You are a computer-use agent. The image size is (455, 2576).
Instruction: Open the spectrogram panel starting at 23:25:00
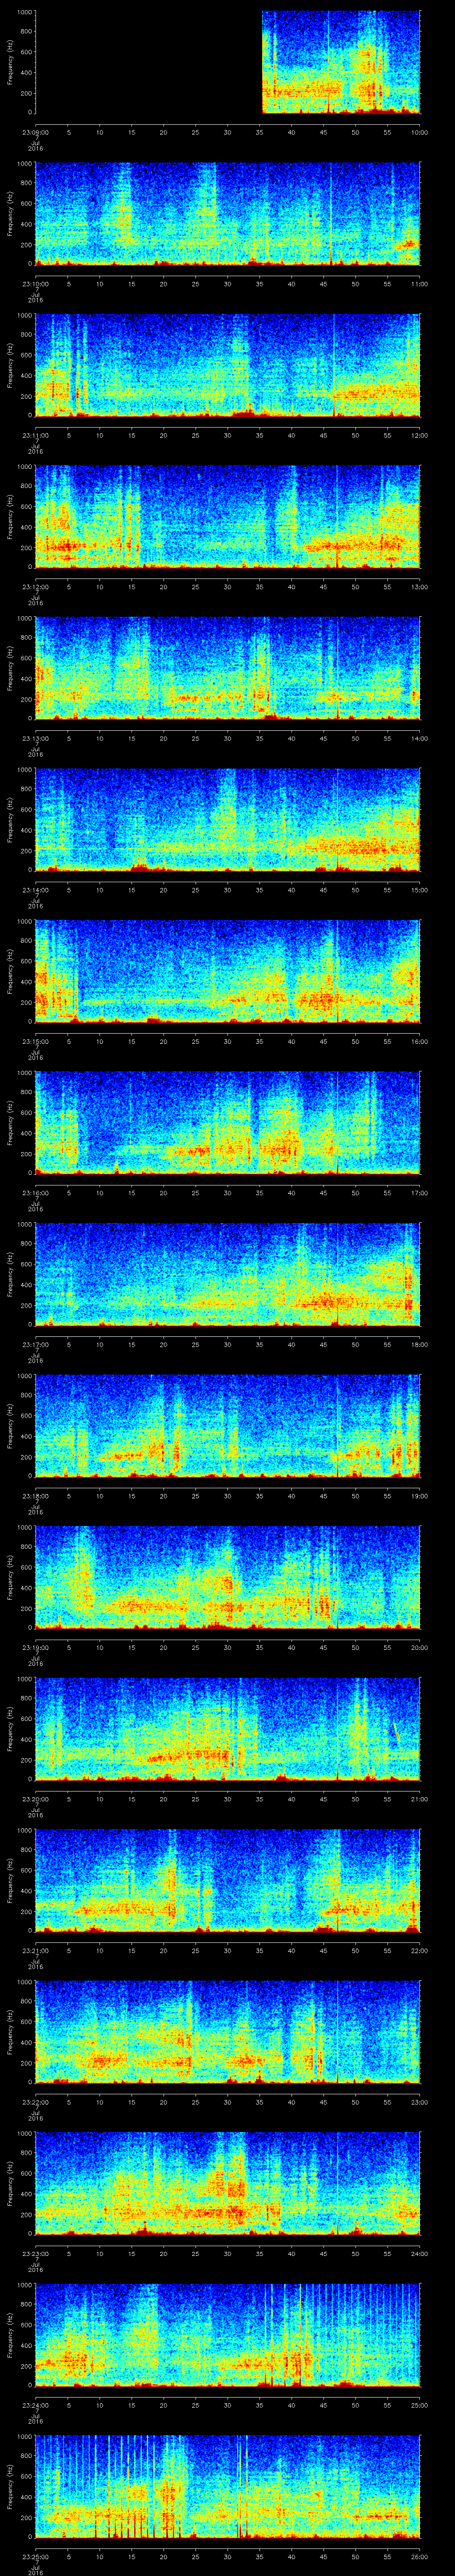click(228, 2487)
